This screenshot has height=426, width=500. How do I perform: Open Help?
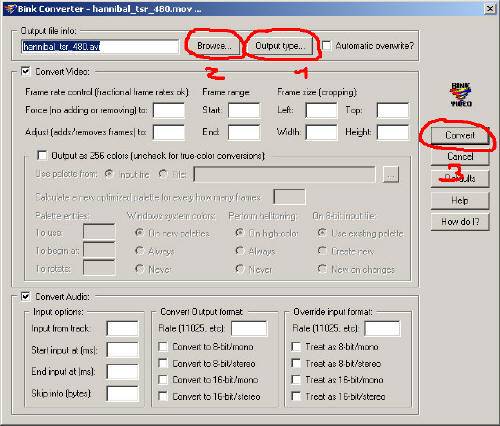(460, 201)
